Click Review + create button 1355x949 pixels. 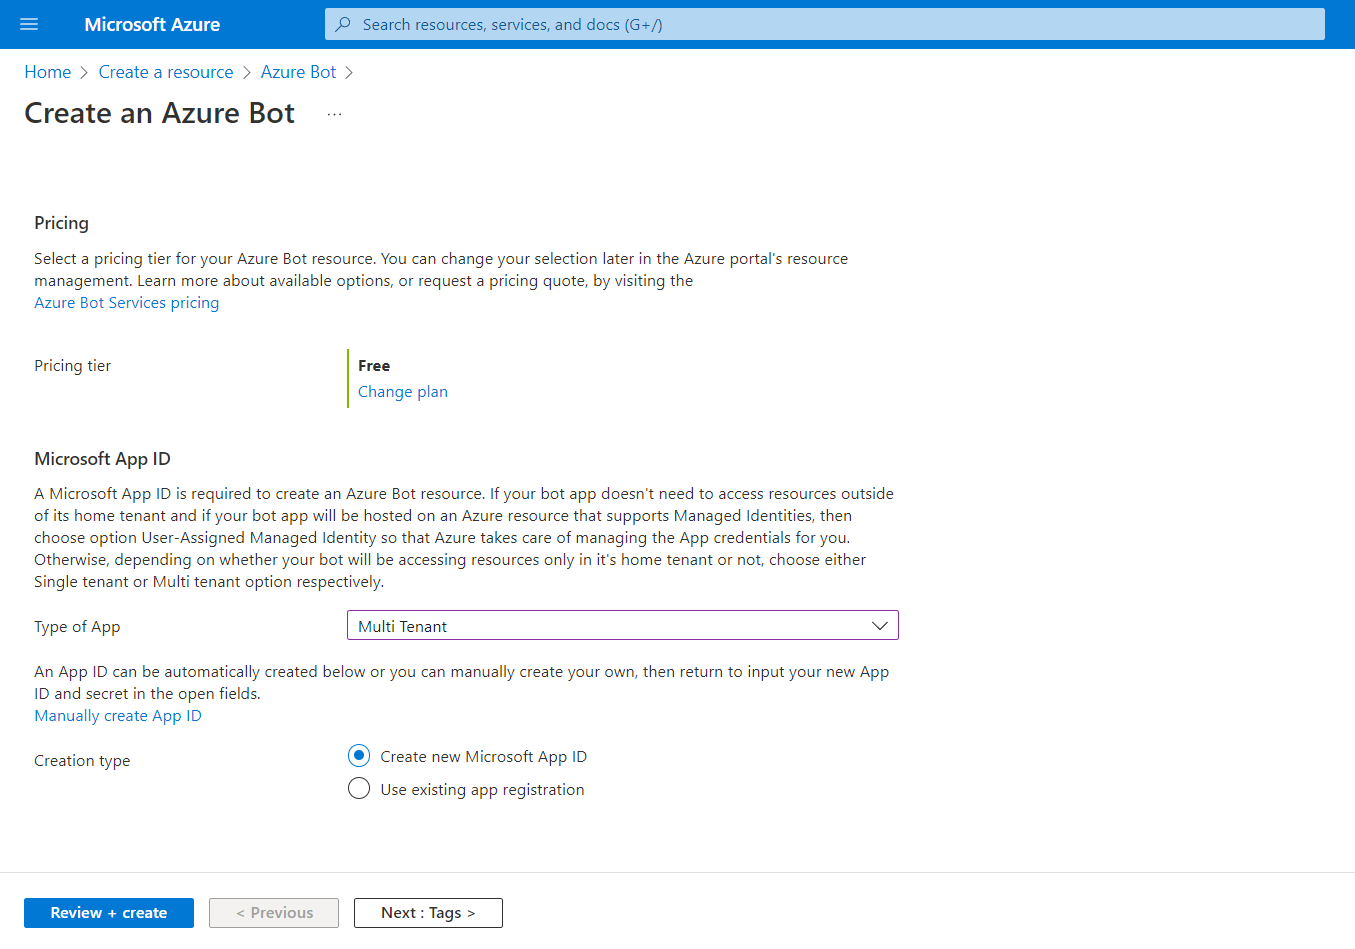pos(109,913)
